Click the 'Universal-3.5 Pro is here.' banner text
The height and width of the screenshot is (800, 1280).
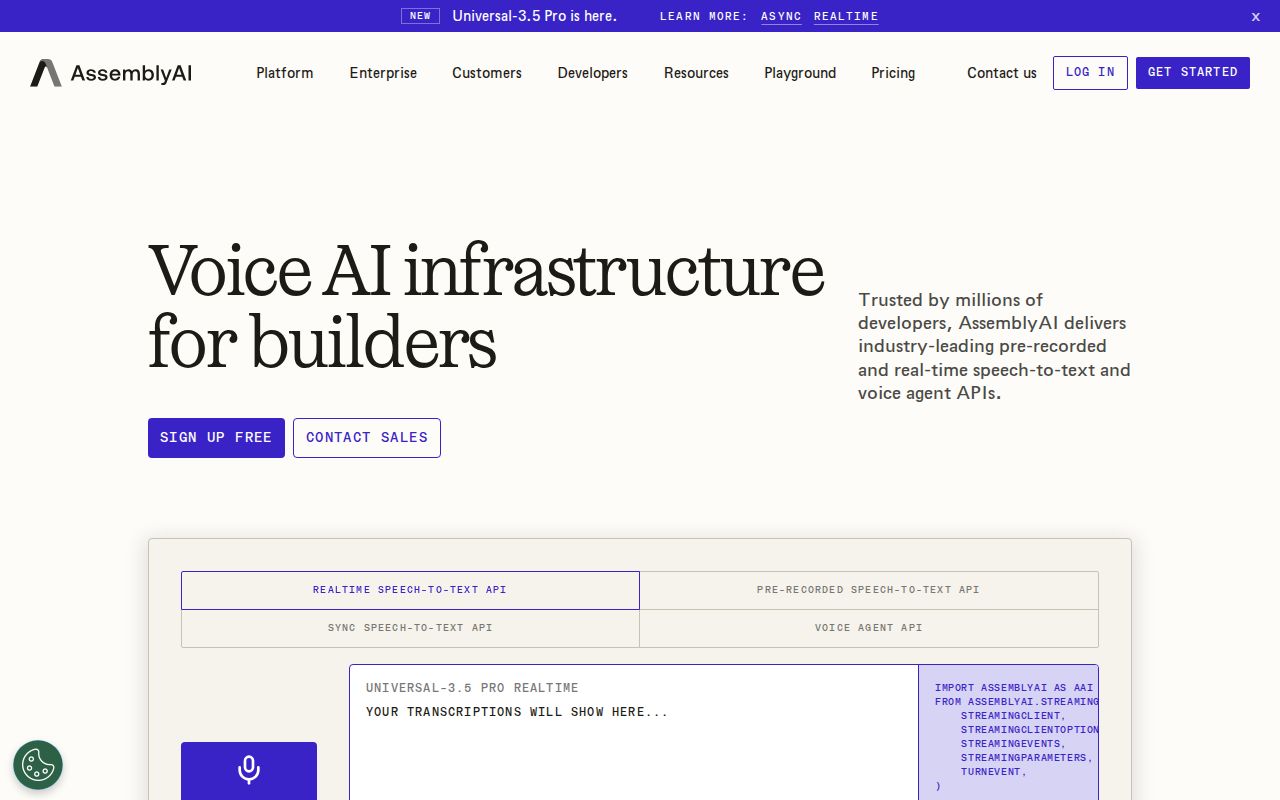534,16
